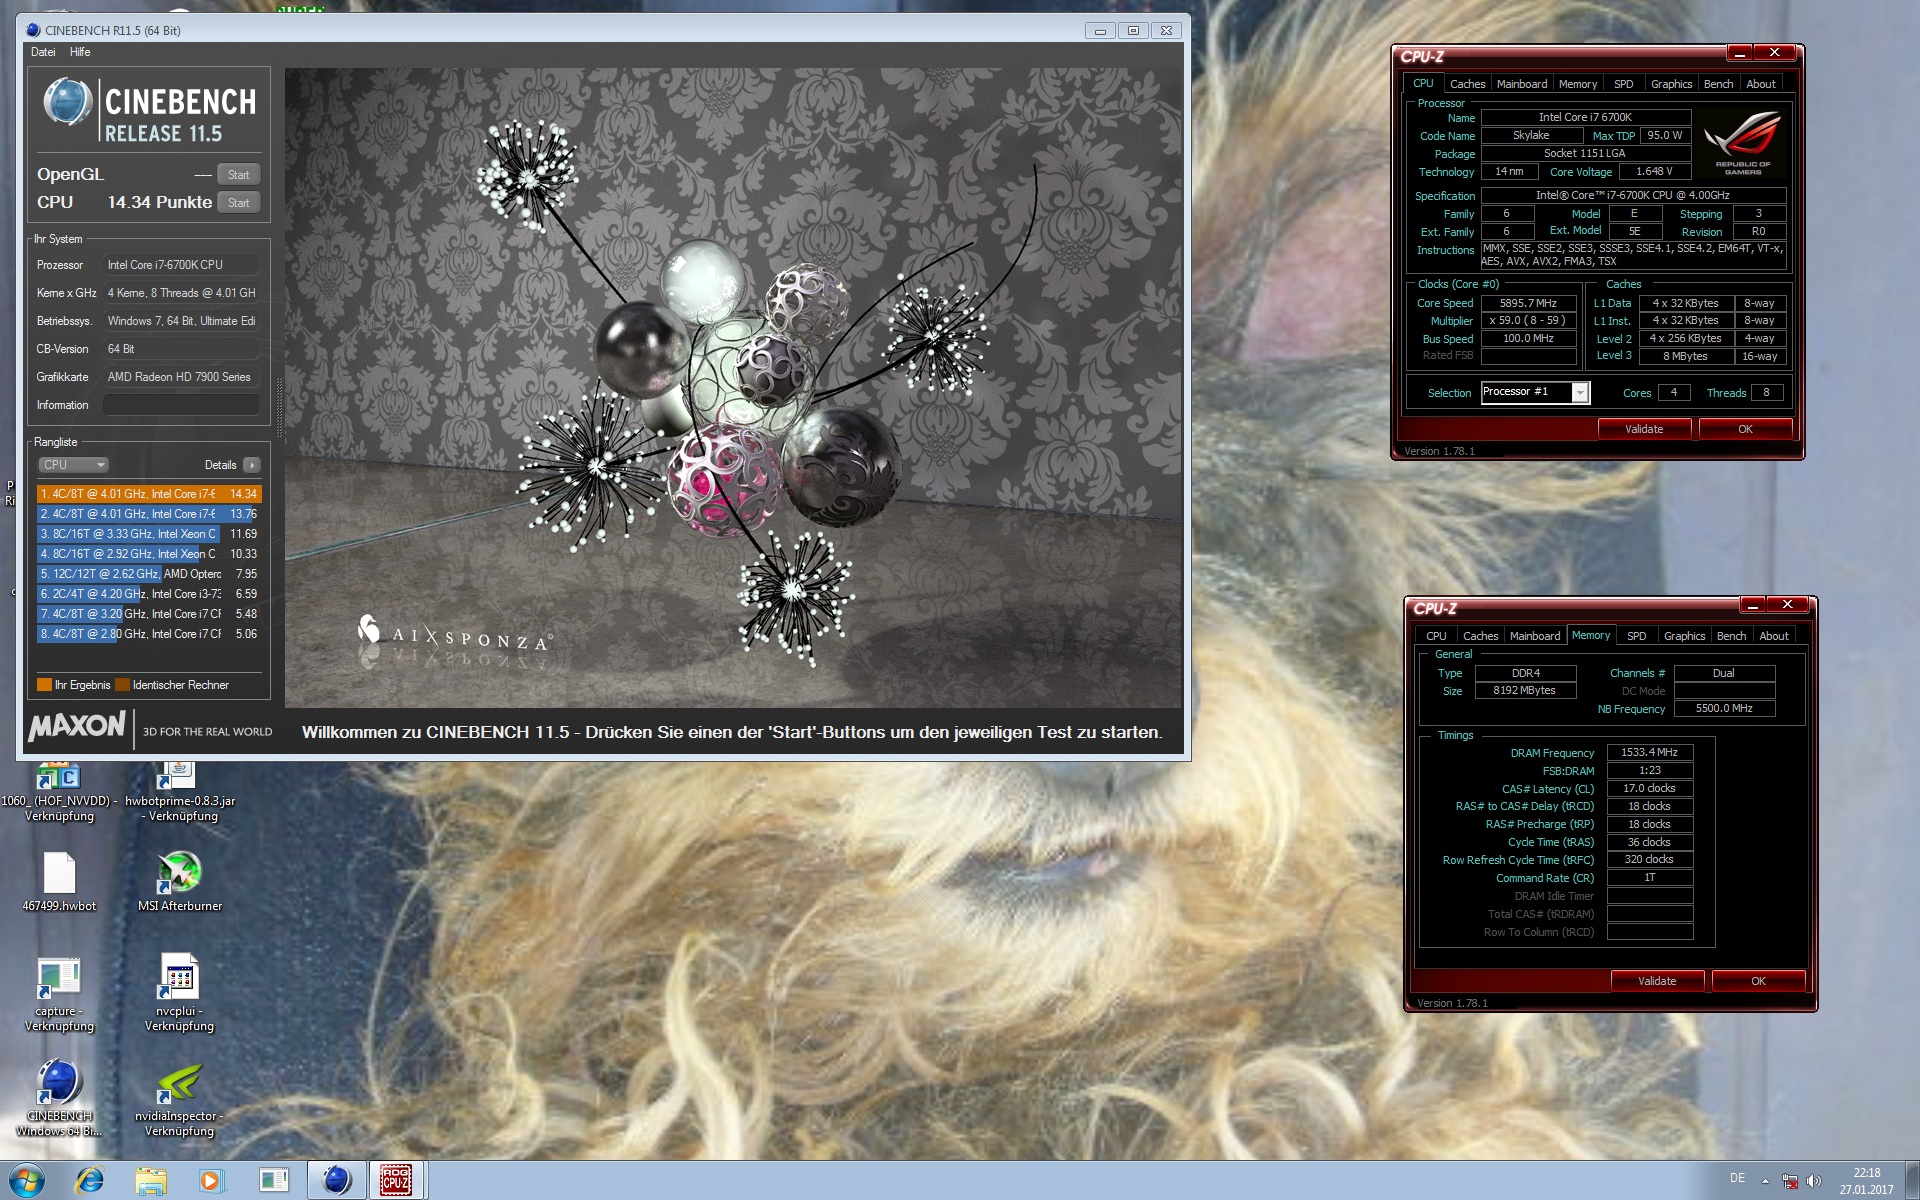Open About tab in lower CPU-Z window

point(1774,636)
